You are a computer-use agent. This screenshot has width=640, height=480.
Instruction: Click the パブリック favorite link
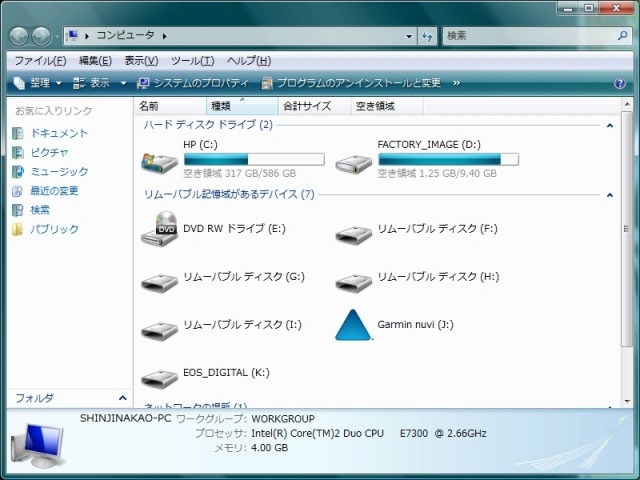click(54, 229)
